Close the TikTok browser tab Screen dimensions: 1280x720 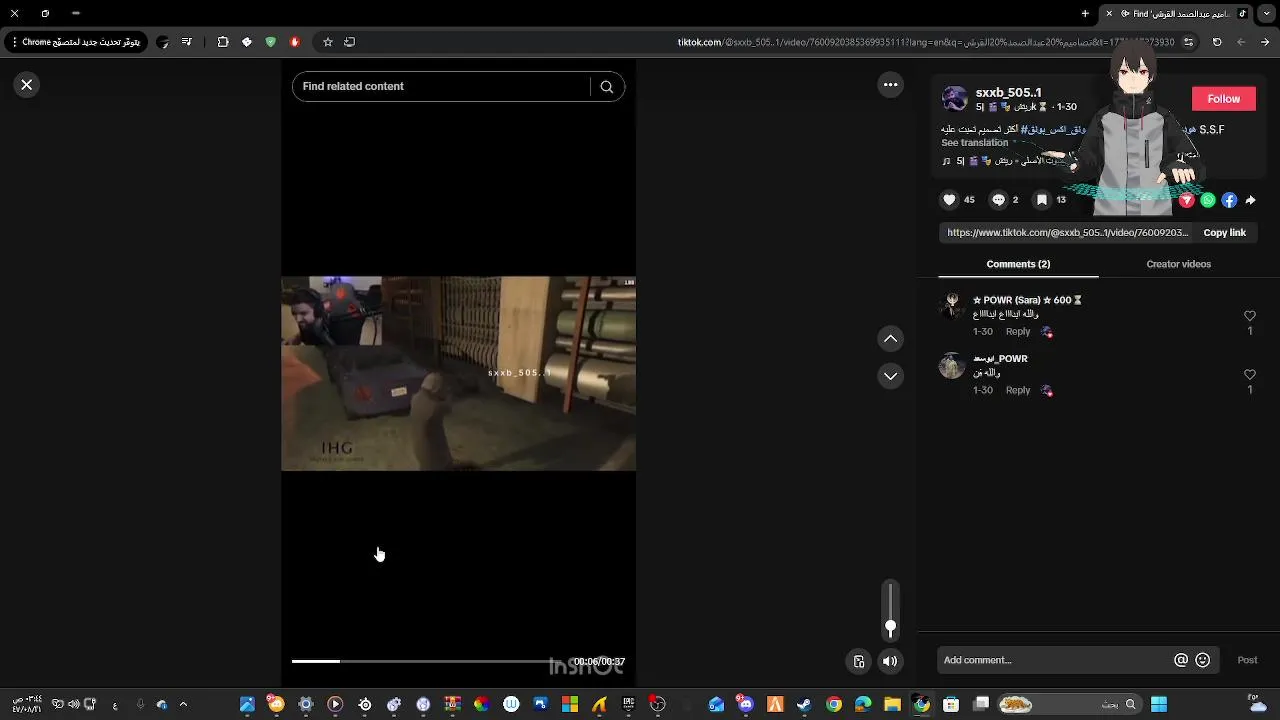1108,14
